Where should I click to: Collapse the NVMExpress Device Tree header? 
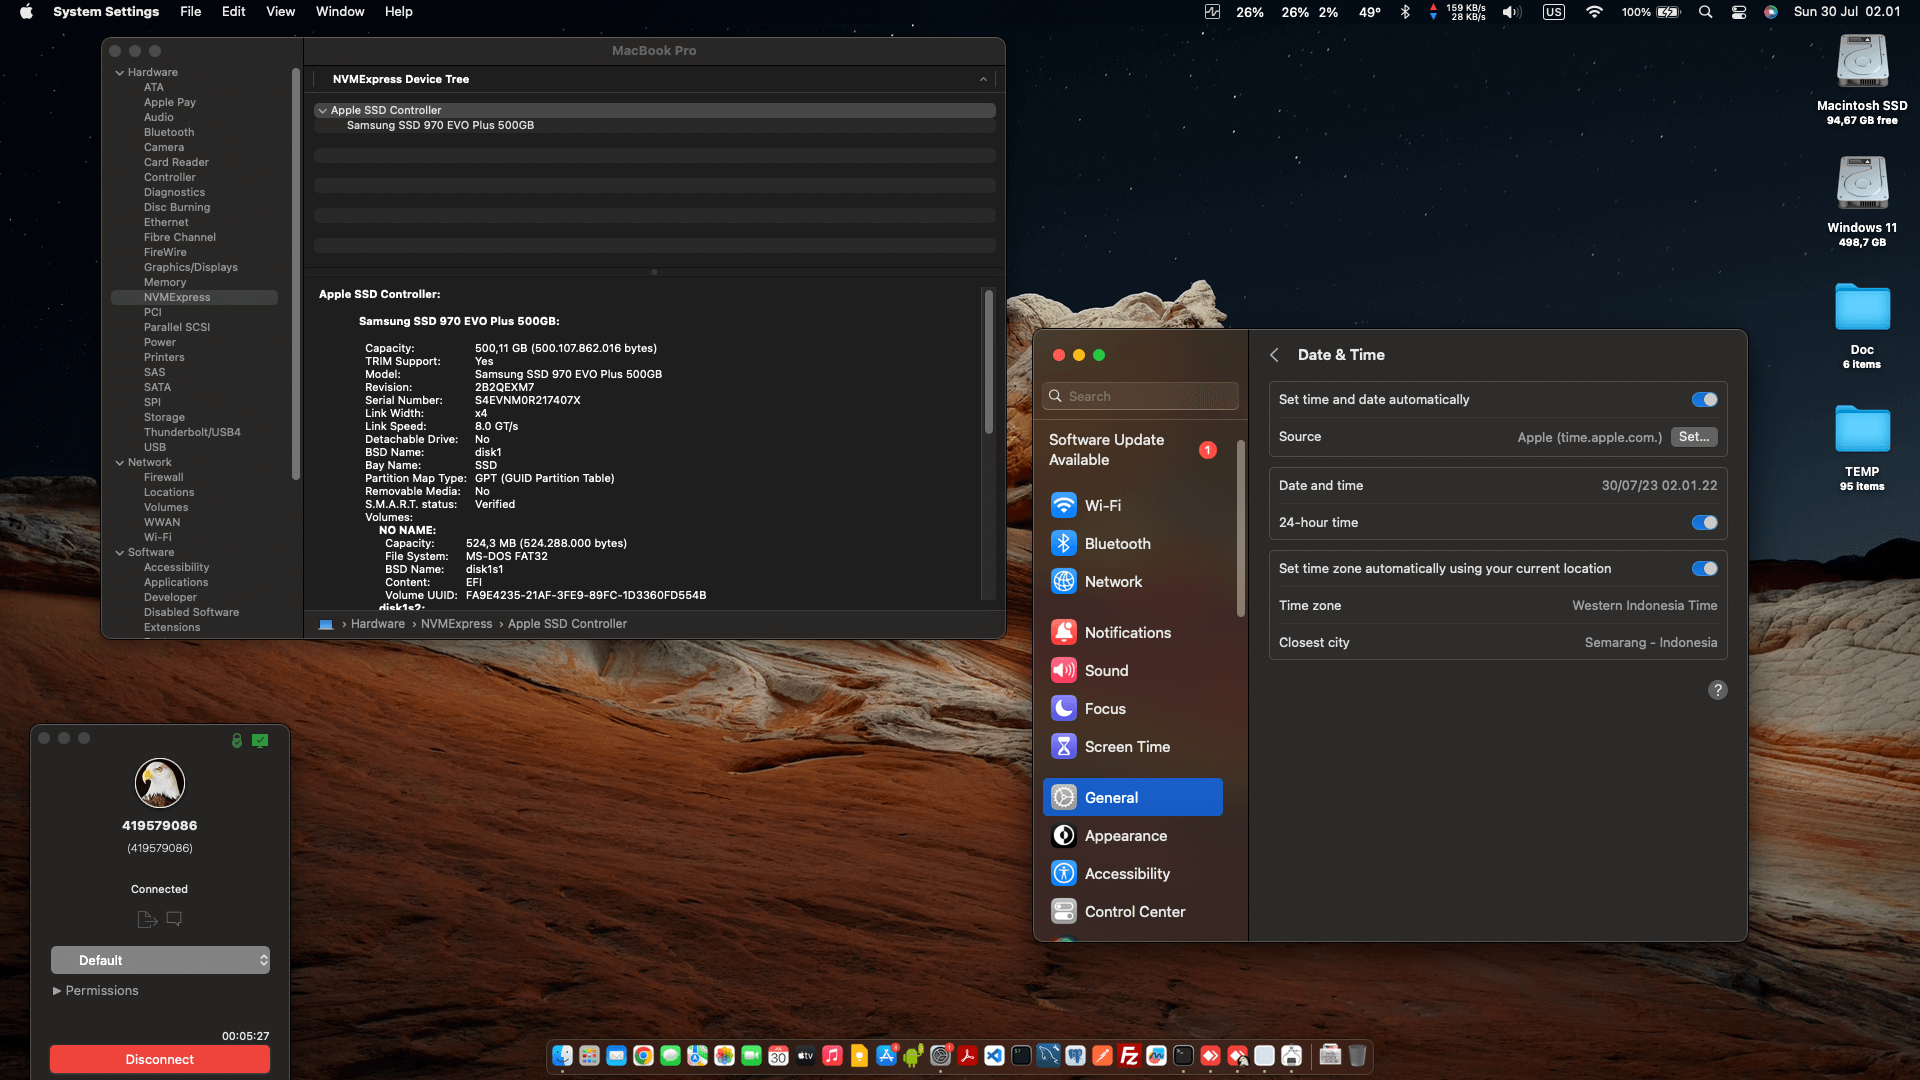[x=983, y=80]
